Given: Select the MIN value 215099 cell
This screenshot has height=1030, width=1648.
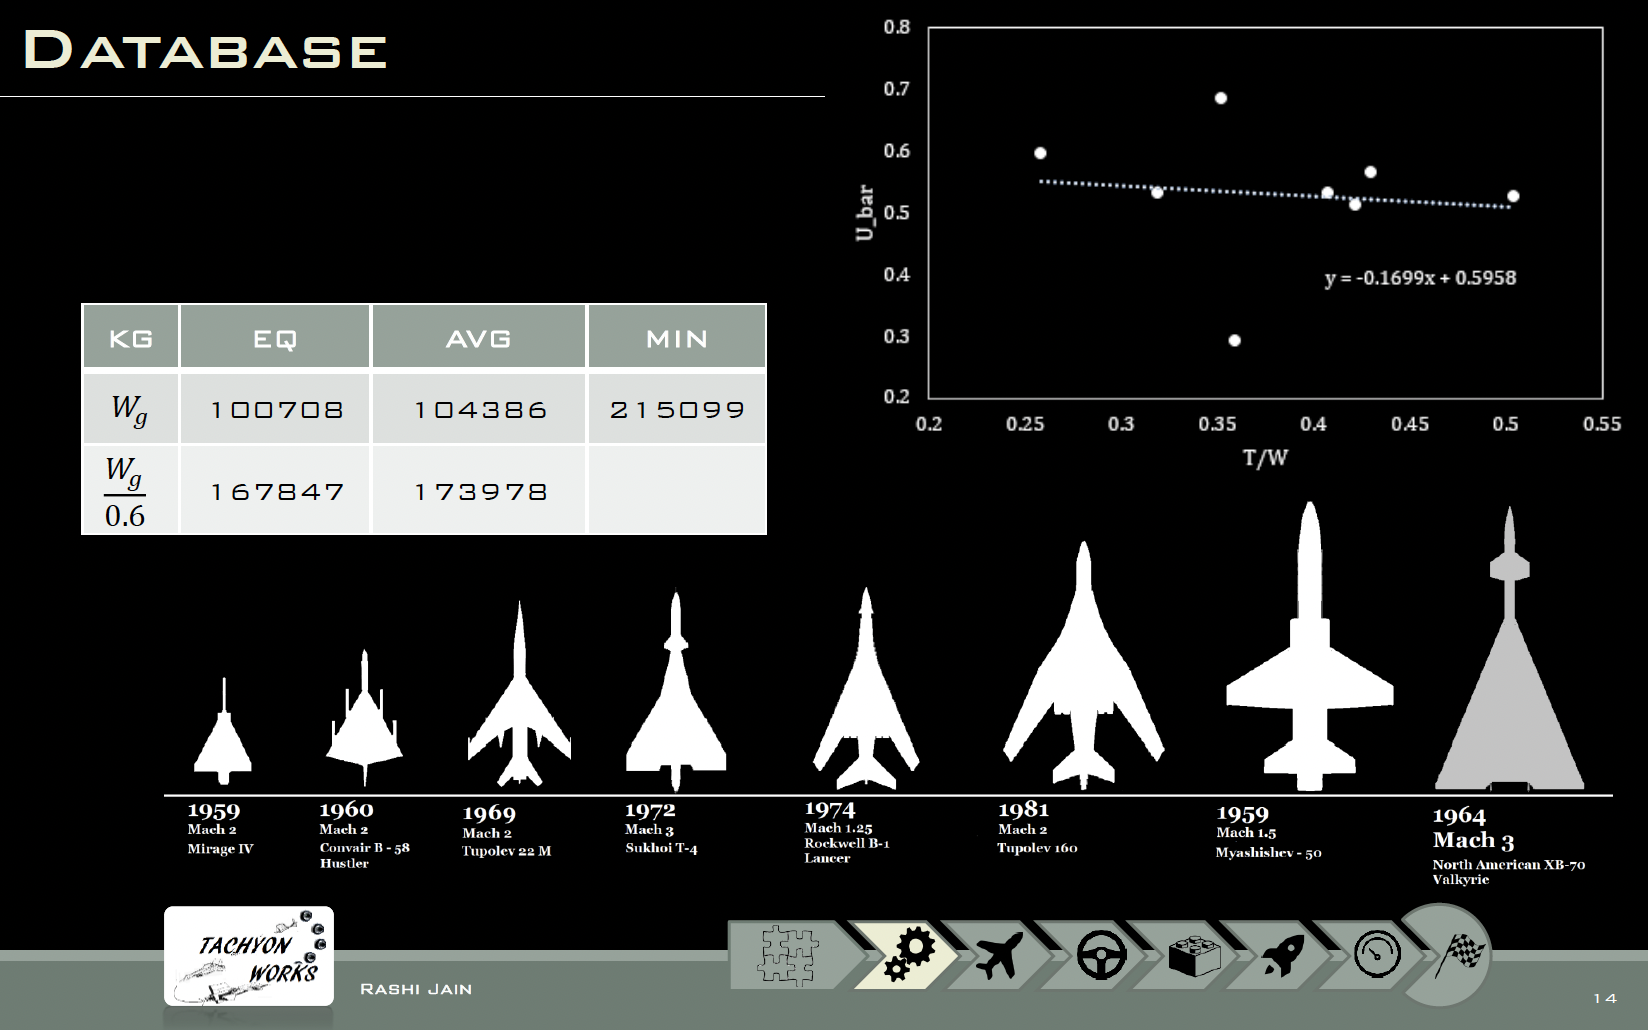Looking at the screenshot, I should pos(677,409).
